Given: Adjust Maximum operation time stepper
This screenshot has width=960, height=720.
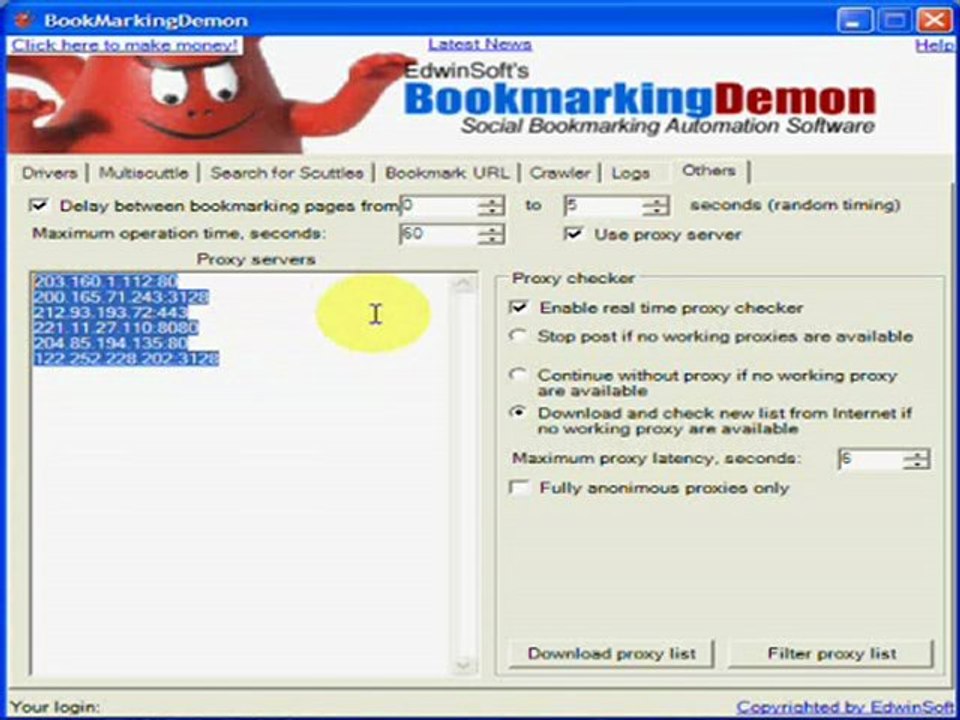Looking at the screenshot, I should 492,234.
